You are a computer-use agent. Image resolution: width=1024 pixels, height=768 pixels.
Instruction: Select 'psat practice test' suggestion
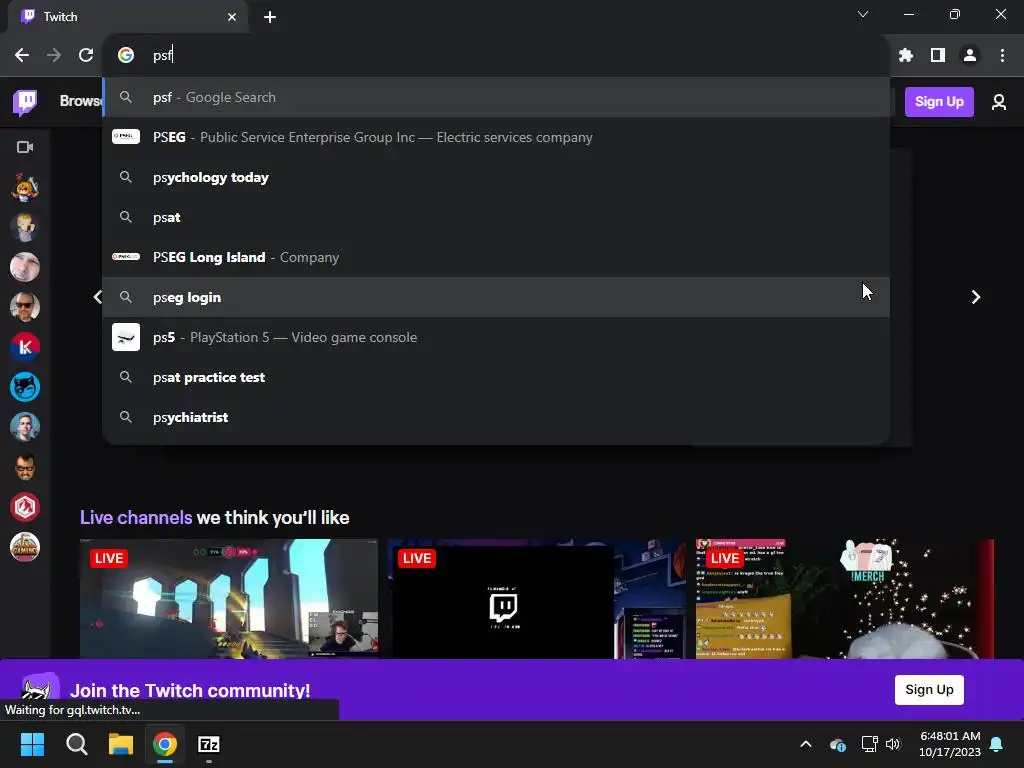pos(496,377)
